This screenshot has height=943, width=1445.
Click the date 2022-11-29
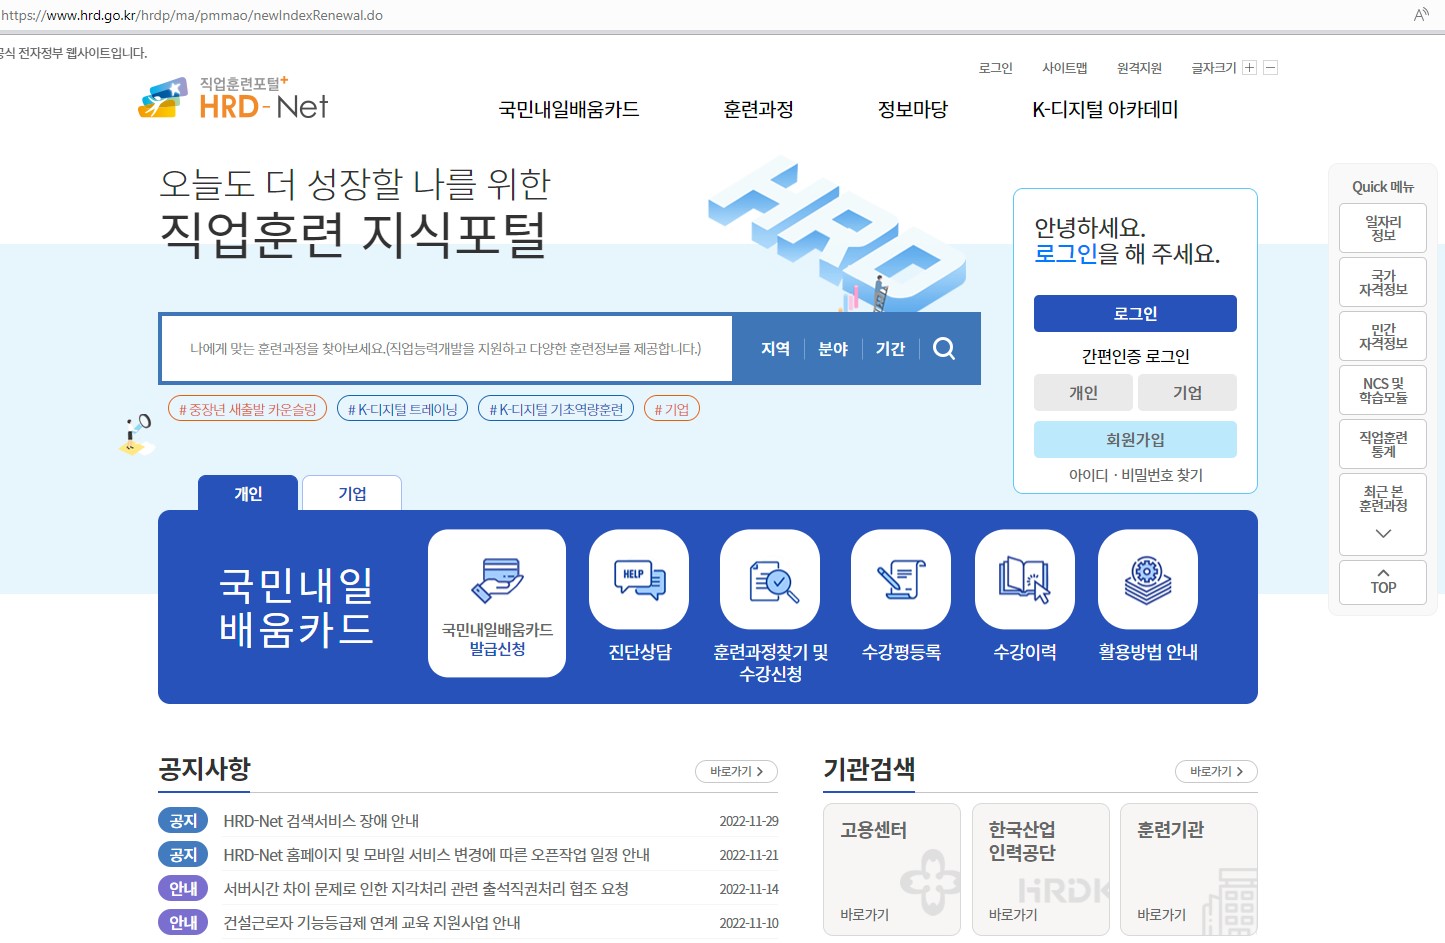pos(749,821)
